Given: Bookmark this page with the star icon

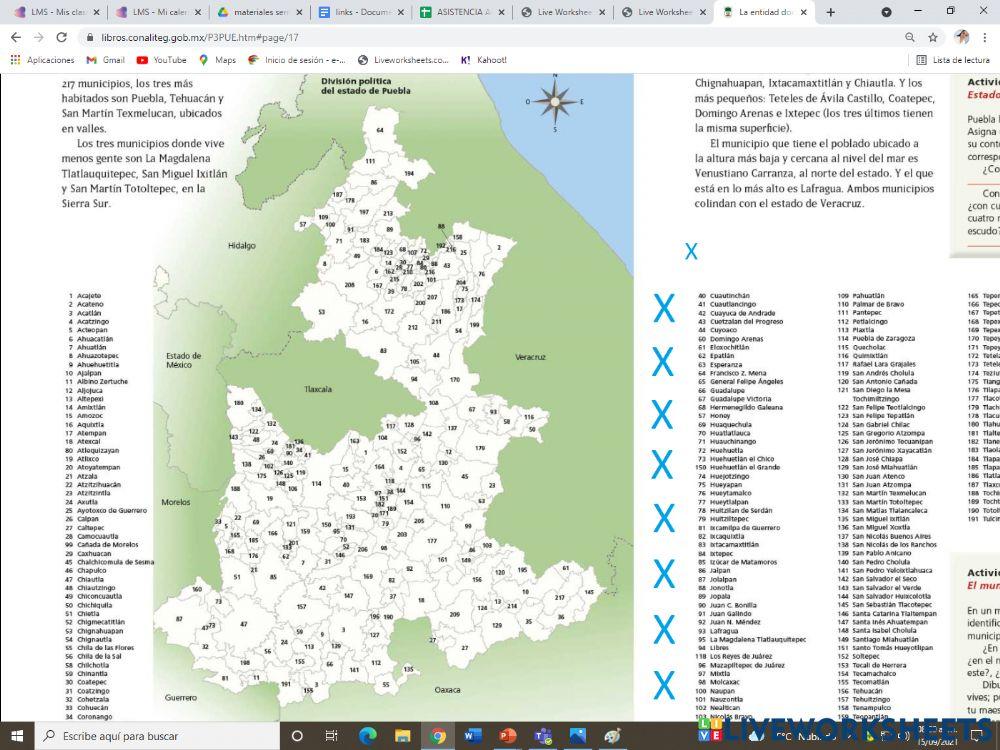Looking at the screenshot, I should click(x=933, y=37).
